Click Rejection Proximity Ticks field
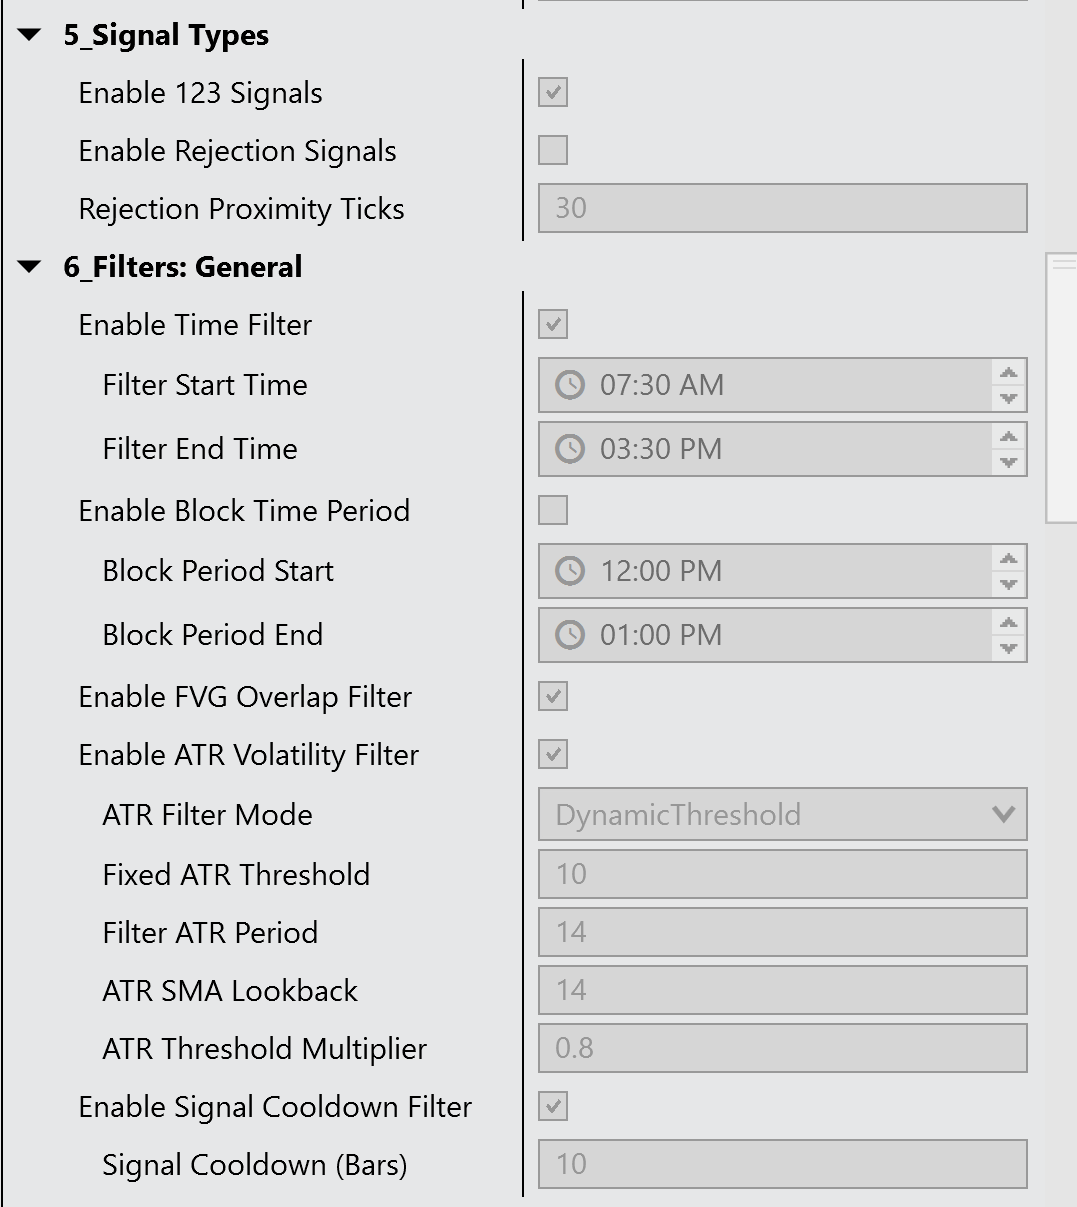 (x=782, y=209)
